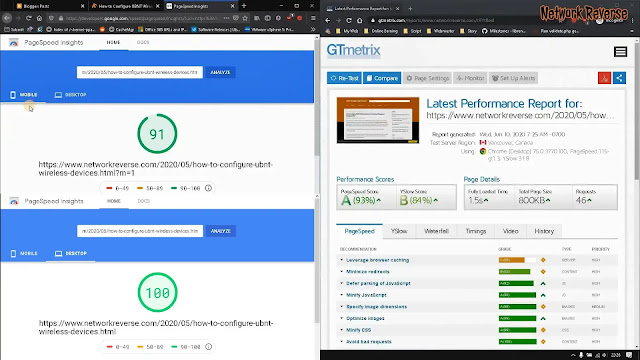Click URL input field in upper PageSpeed page
Screen dimensions: 640x360
coord(140,72)
